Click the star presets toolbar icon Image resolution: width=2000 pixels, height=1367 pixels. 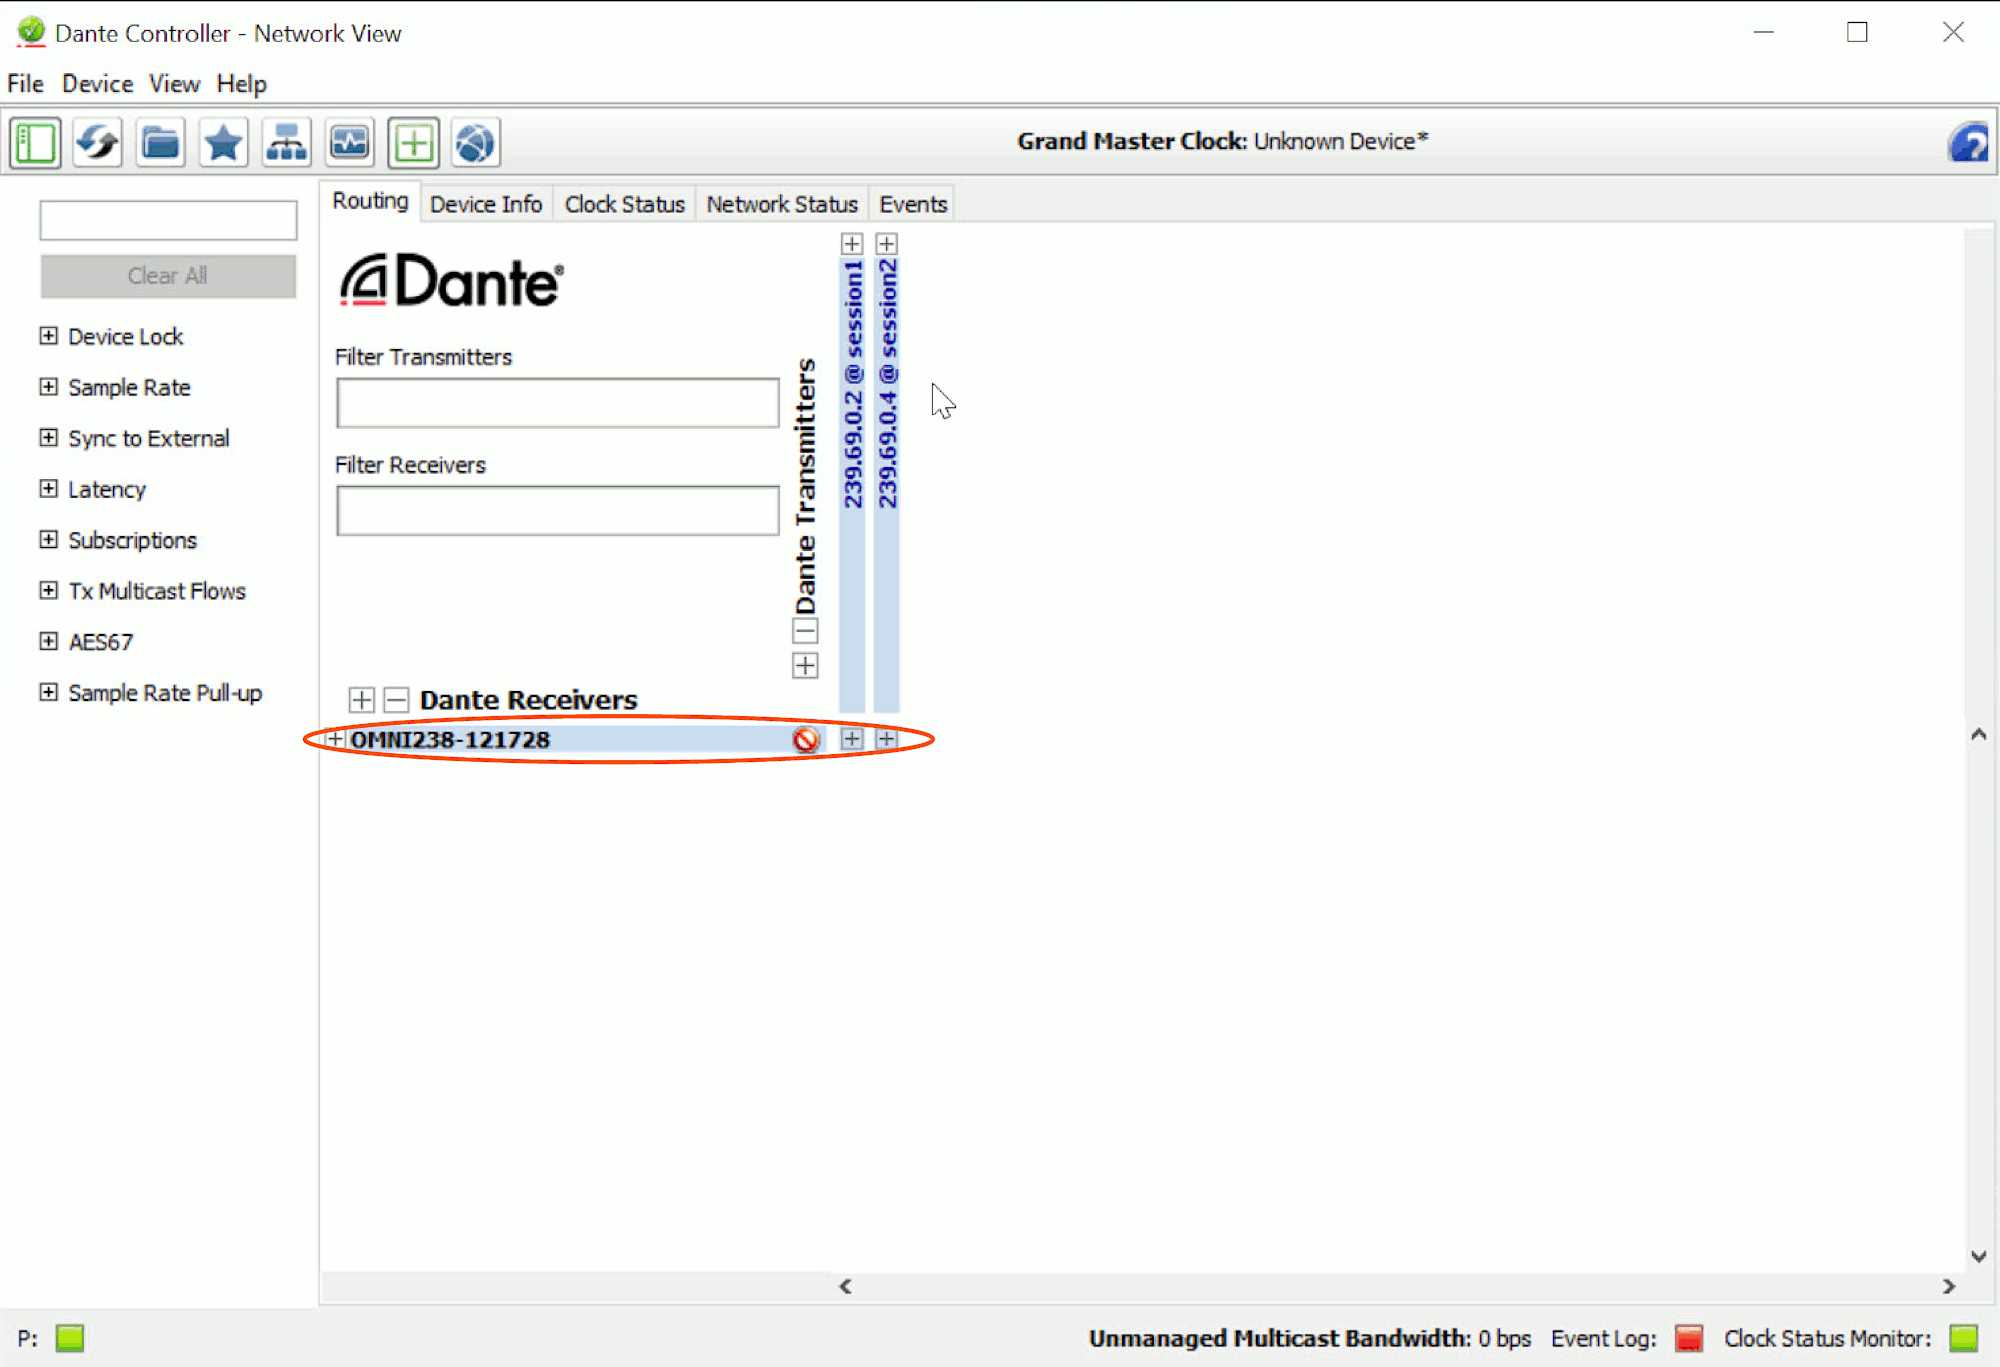click(224, 143)
